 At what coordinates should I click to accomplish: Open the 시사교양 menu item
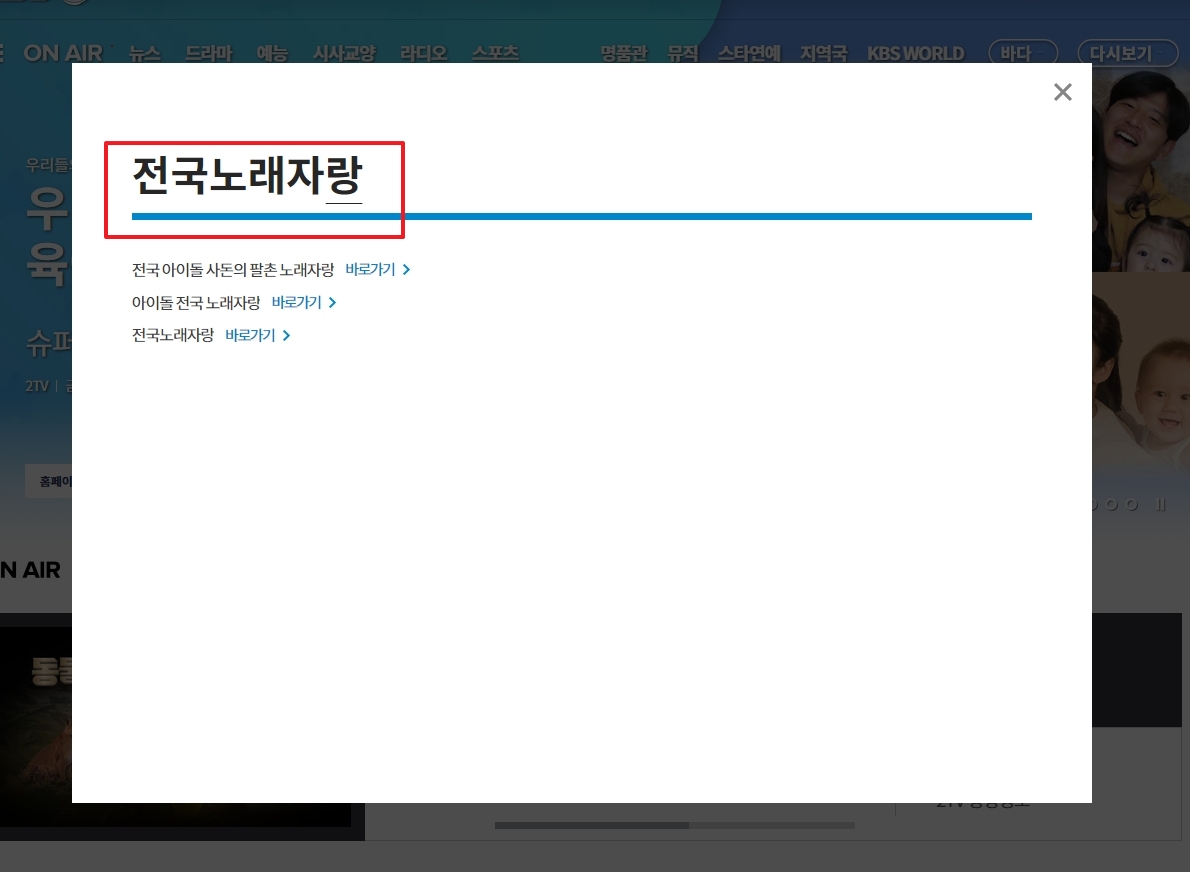[x=344, y=53]
